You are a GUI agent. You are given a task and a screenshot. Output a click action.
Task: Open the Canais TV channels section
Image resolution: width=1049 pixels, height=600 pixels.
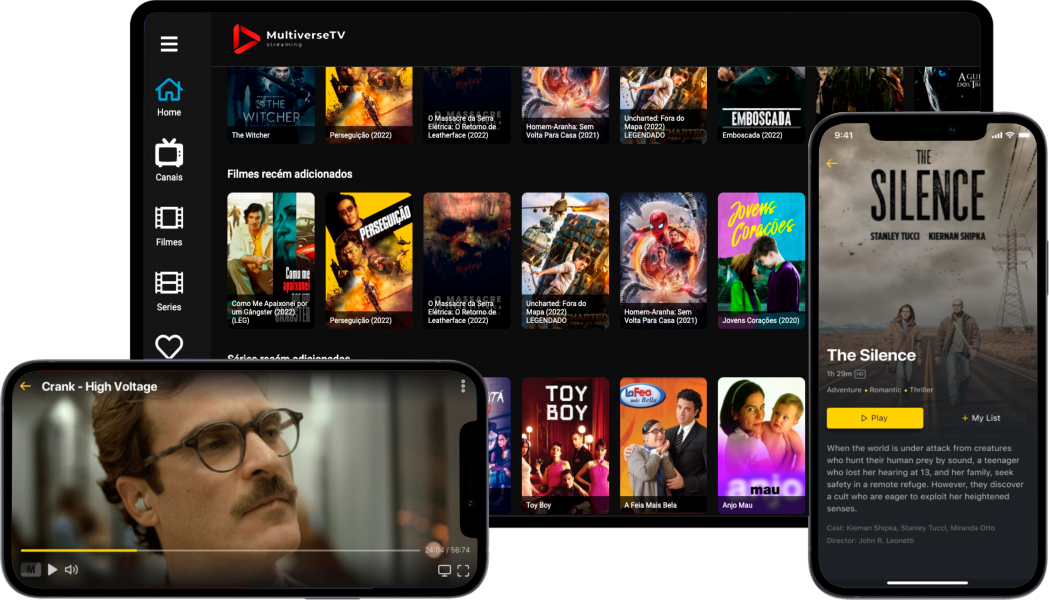tap(169, 161)
